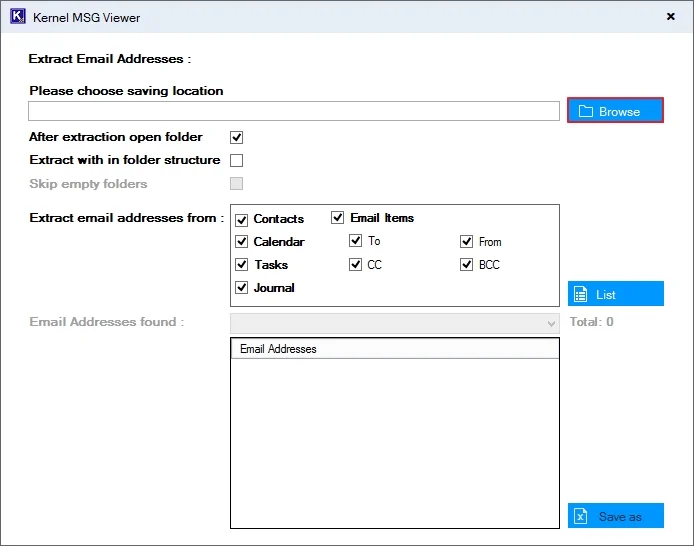Click the List button
Screen dimensions: 694x546
pyautogui.click(x=616, y=294)
